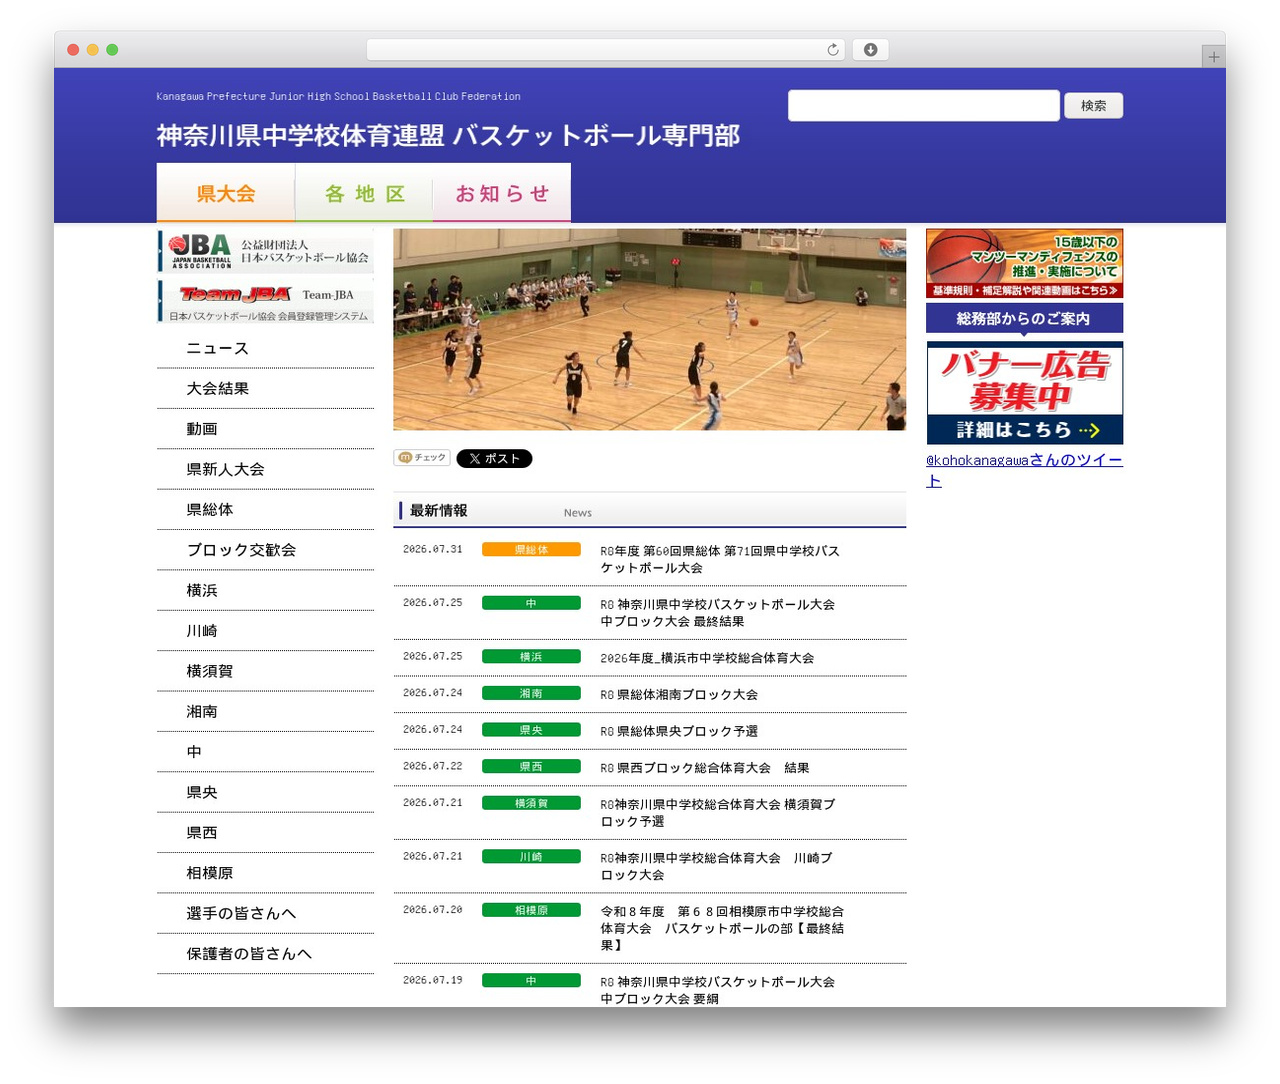Open 保護者の皆さんへ in the sidebar menu
The height and width of the screenshot is (1084, 1280).
pyautogui.click(x=265, y=954)
